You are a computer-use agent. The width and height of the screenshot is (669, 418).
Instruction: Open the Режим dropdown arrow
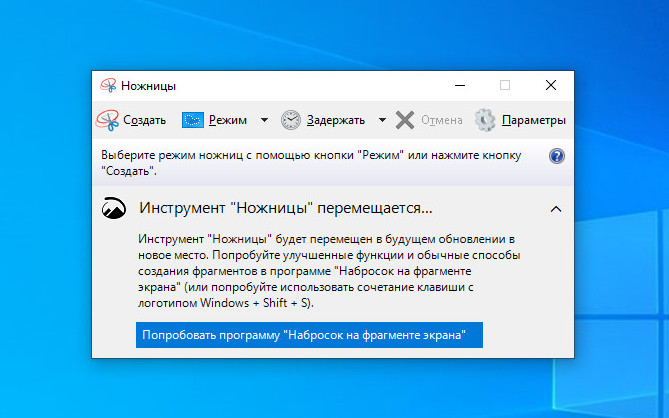click(x=265, y=120)
